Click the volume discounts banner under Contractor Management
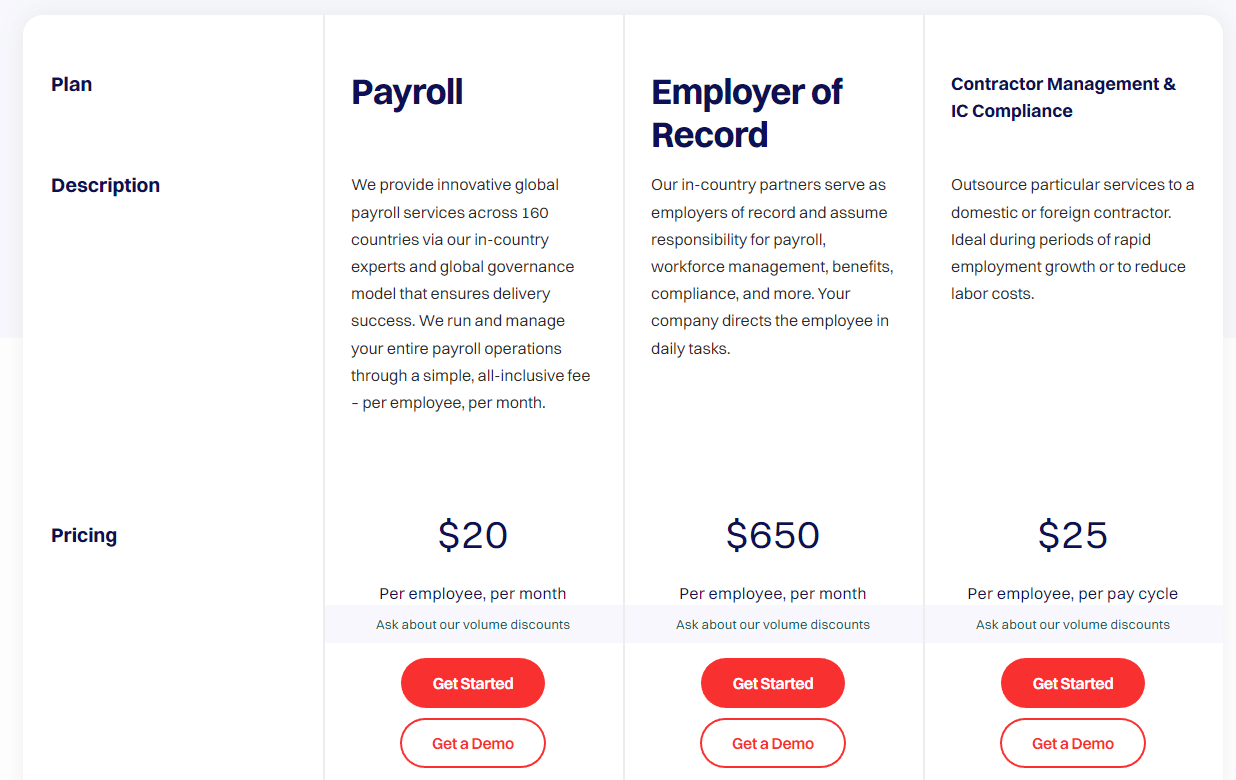This screenshot has height=780, width=1236. [x=1072, y=624]
